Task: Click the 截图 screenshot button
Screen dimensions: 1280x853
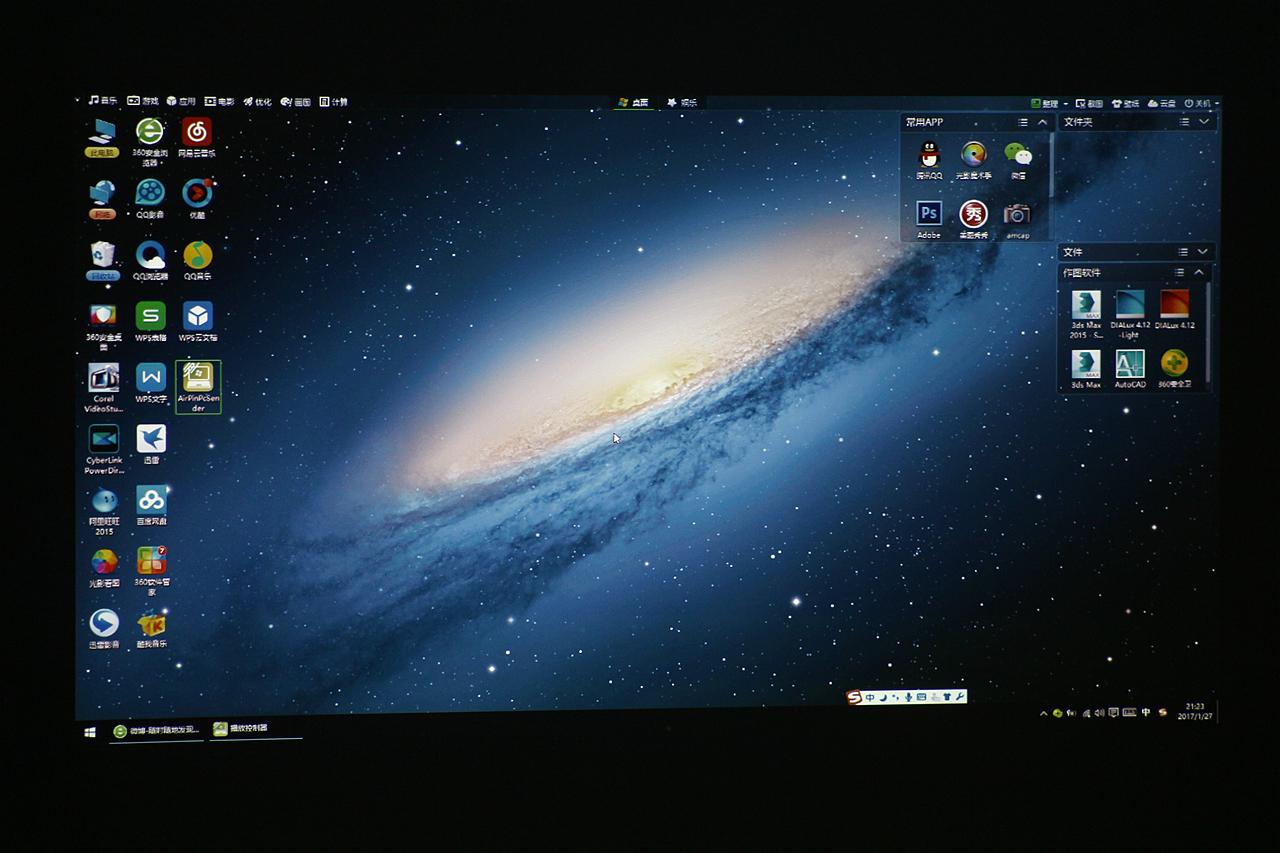Action: tap(1089, 103)
